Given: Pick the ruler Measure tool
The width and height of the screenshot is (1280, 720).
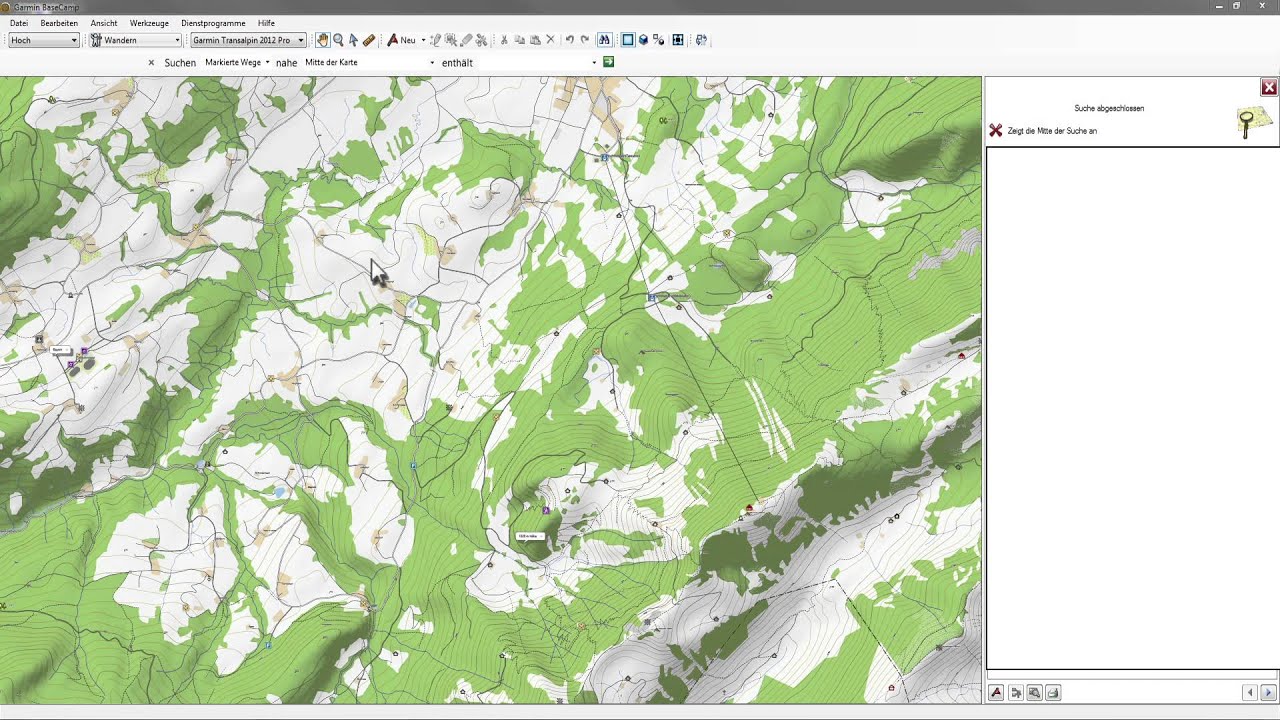Looking at the screenshot, I should point(369,40).
